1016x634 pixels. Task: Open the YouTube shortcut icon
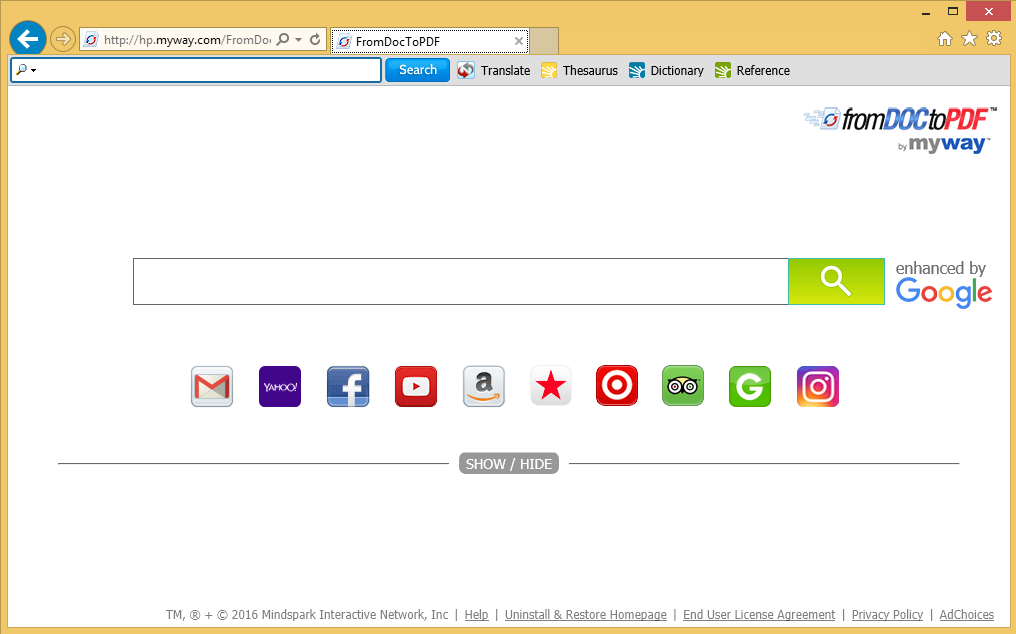point(416,386)
